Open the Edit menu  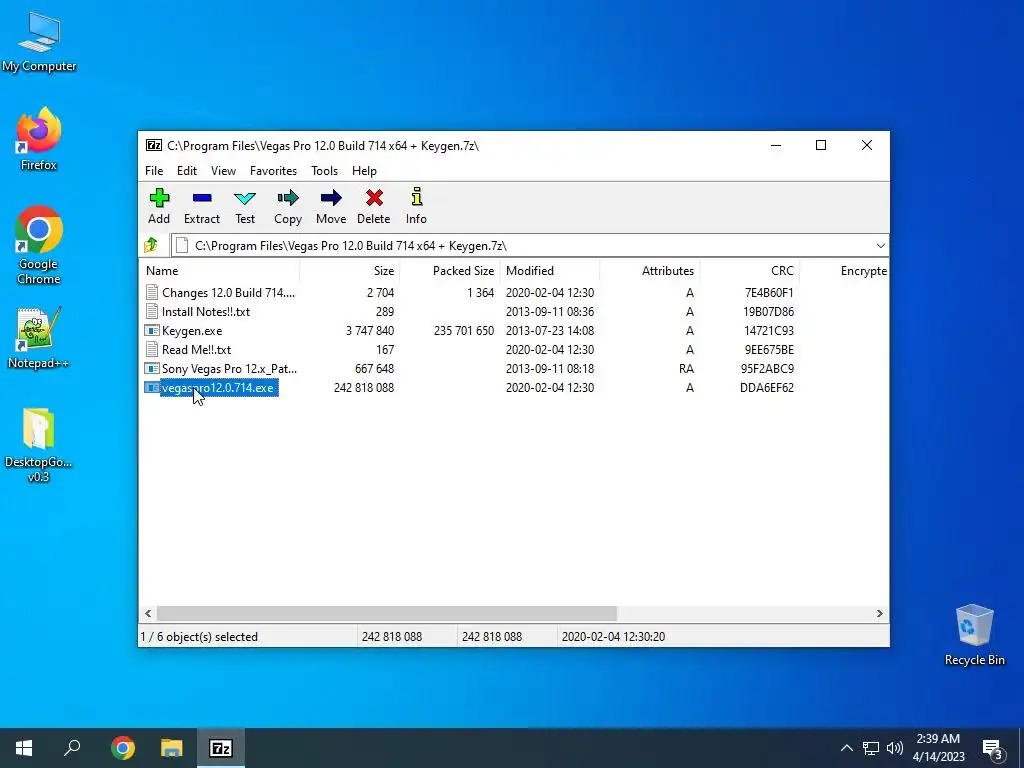point(187,170)
